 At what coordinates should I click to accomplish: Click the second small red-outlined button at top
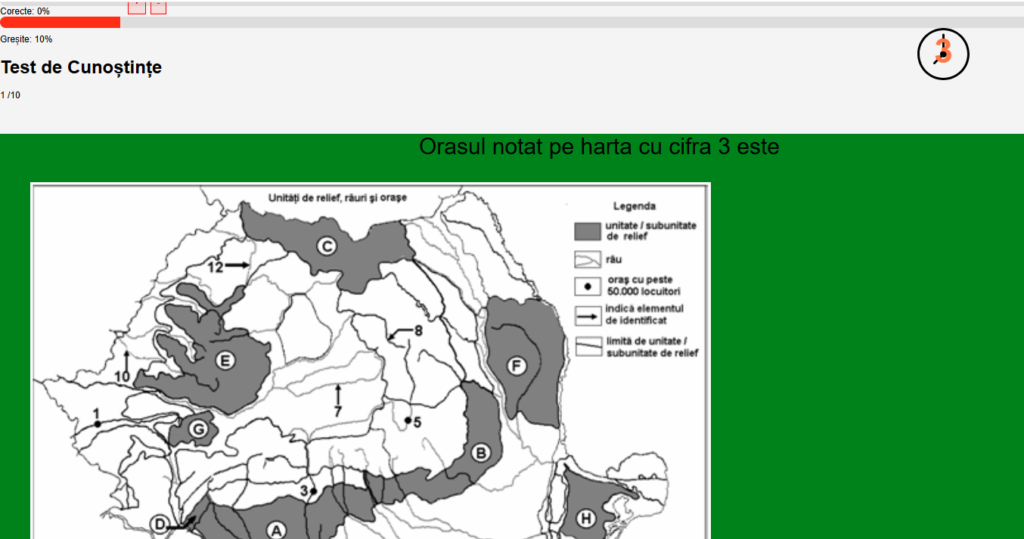pos(158,7)
